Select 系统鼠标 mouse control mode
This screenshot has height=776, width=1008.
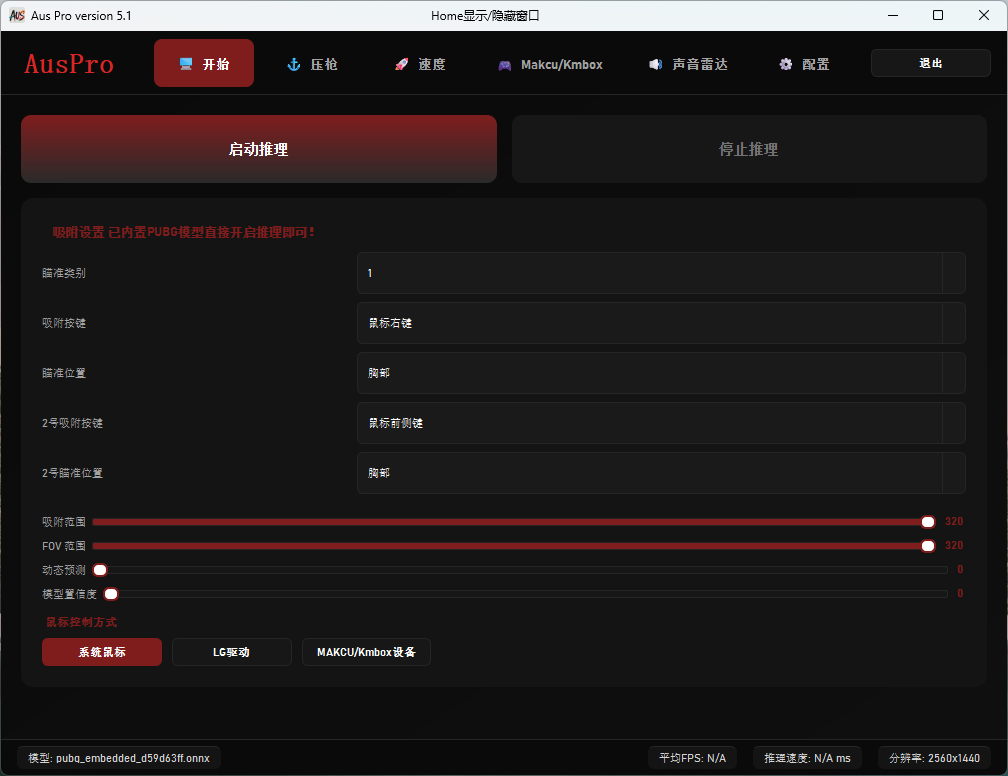102,652
